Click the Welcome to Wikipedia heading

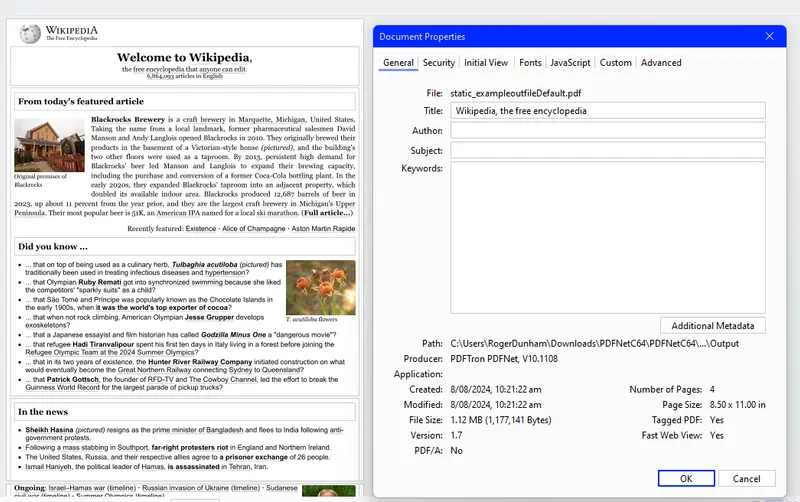pos(184,58)
